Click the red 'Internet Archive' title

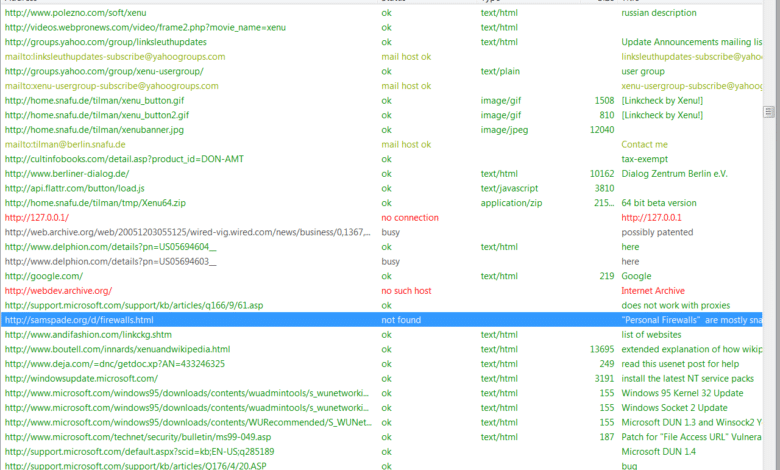pos(653,291)
